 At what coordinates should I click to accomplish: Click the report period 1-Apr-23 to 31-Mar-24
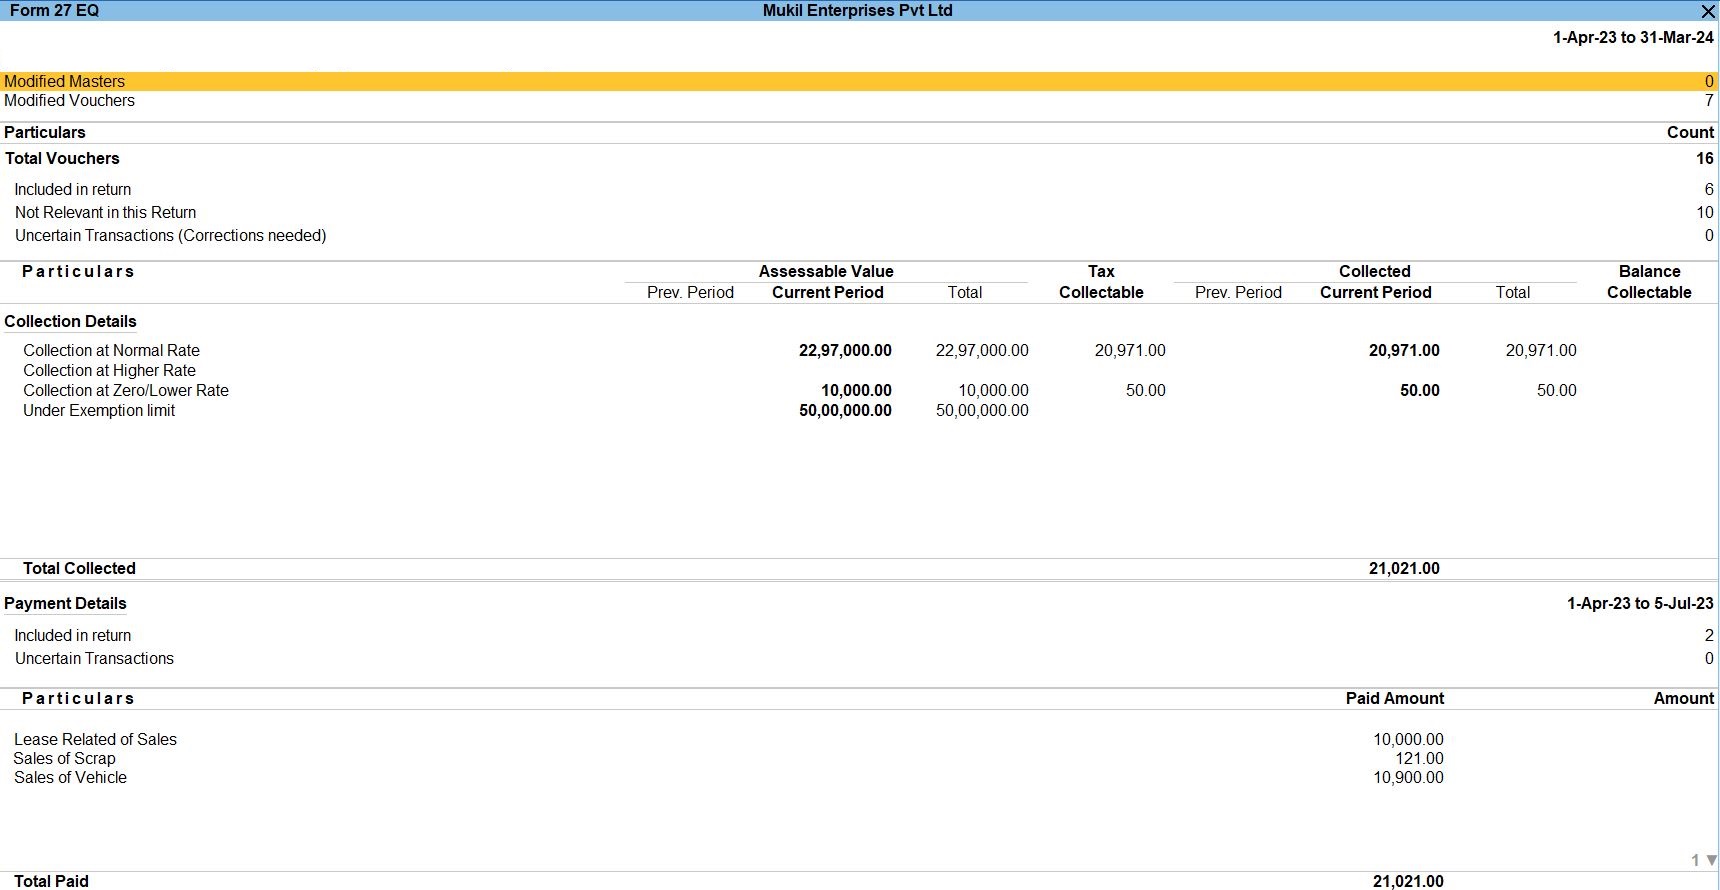click(1633, 37)
